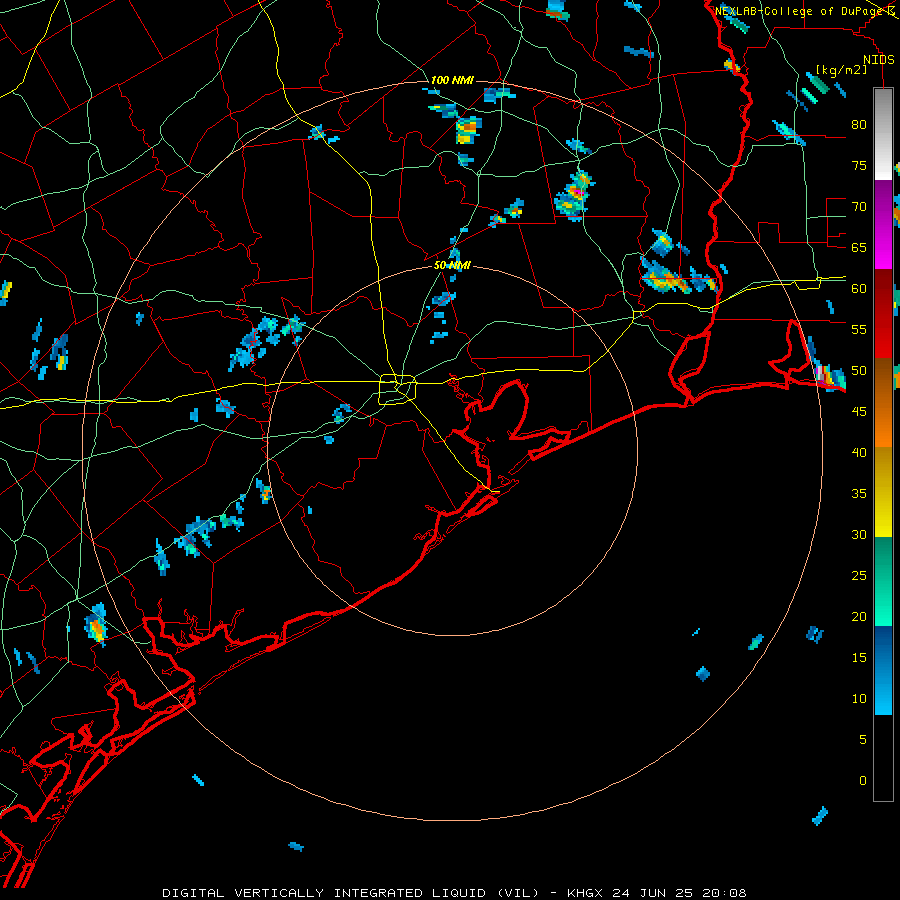The width and height of the screenshot is (900, 900).
Task: Click the scale value 65
Action: coord(859,248)
